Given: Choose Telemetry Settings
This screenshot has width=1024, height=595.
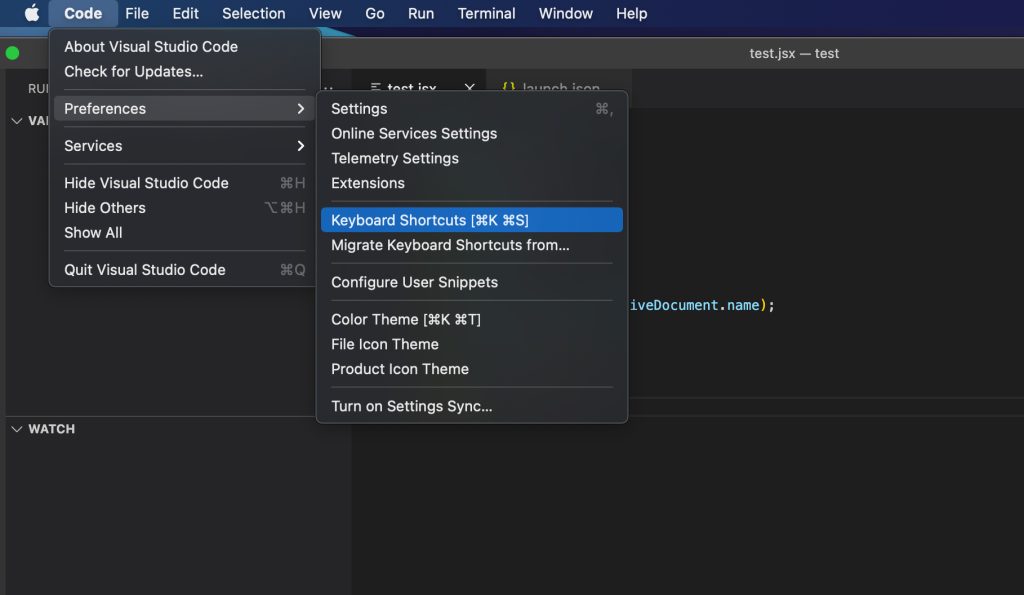Looking at the screenshot, I should click(394, 158).
